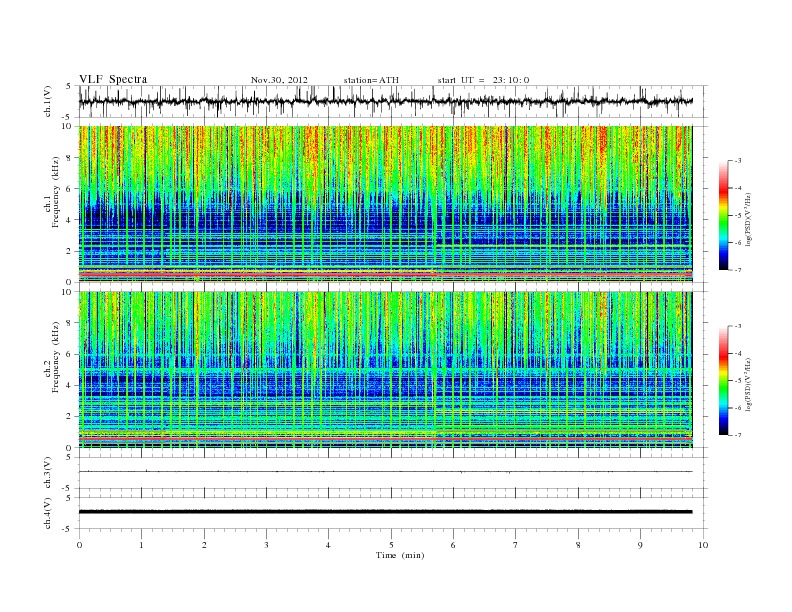Image resolution: width=792 pixels, height=612 pixels.
Task: Click the ch.1 spectrogram image
Action: click(385, 204)
